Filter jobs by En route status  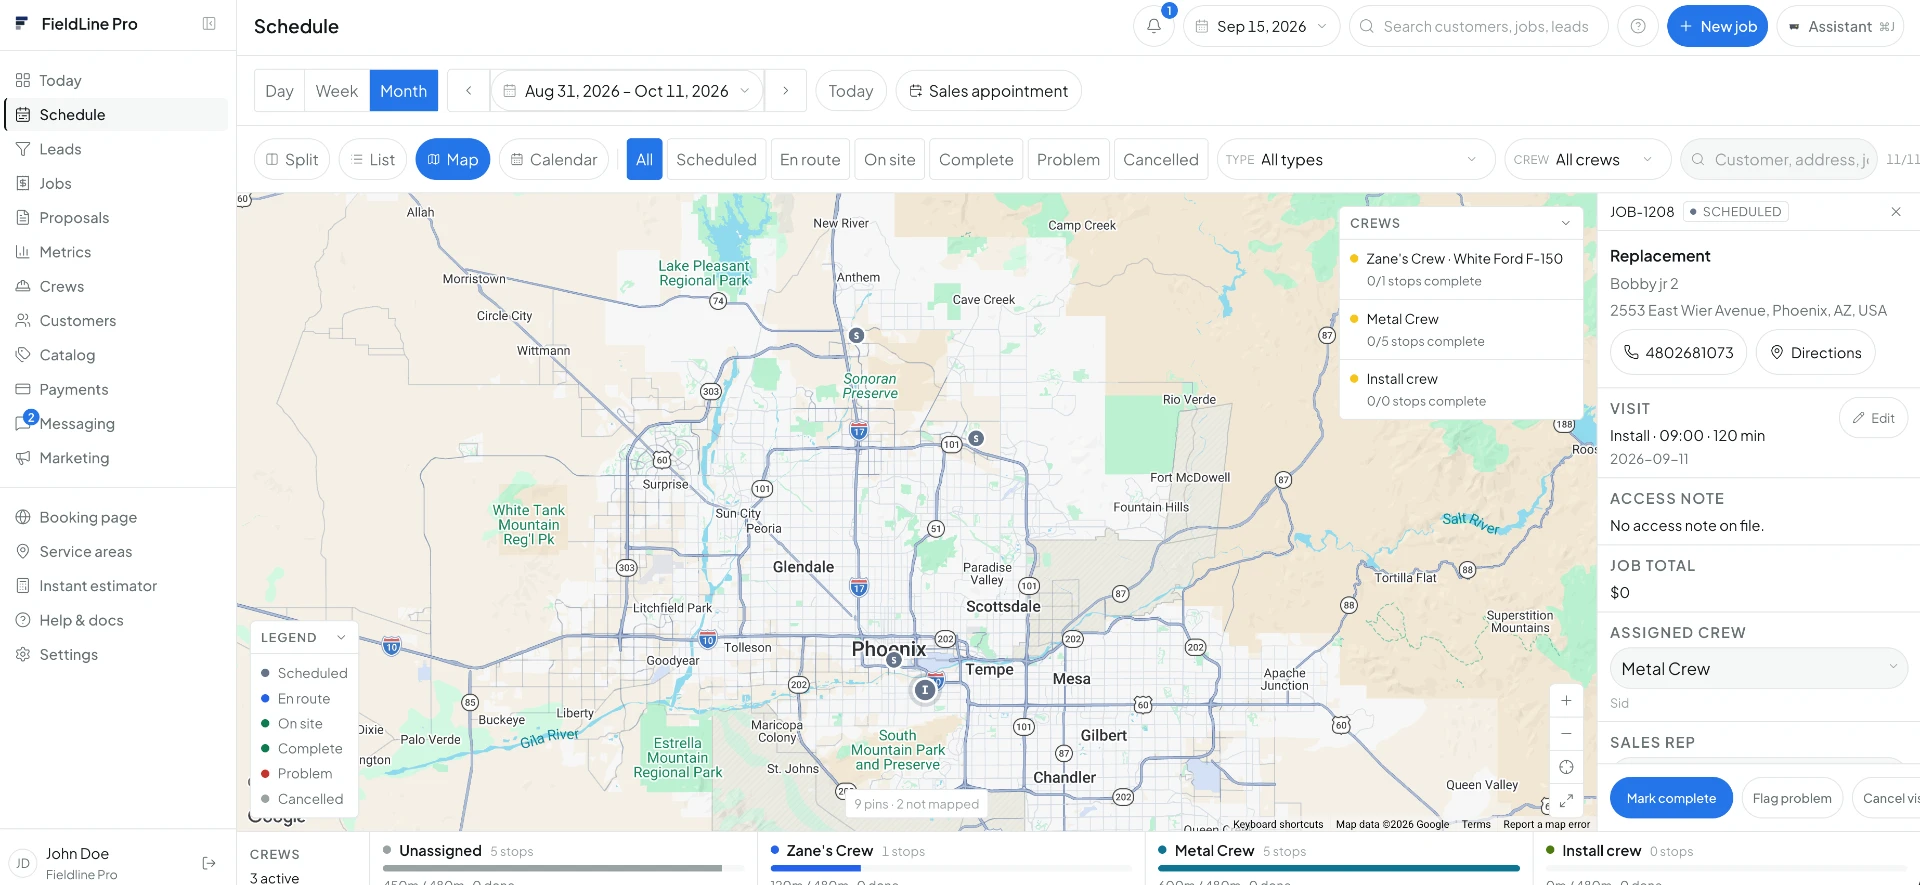pyautogui.click(x=810, y=160)
